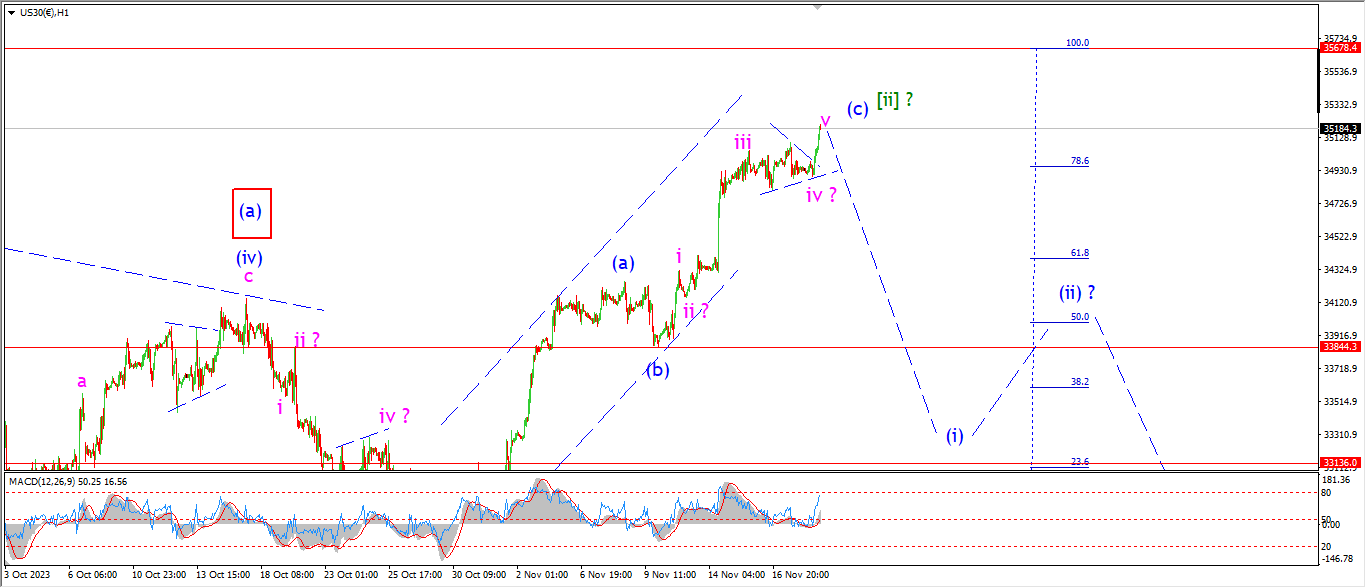Open the US30 chart dropdown arrow
1366x588 pixels.
point(11,12)
